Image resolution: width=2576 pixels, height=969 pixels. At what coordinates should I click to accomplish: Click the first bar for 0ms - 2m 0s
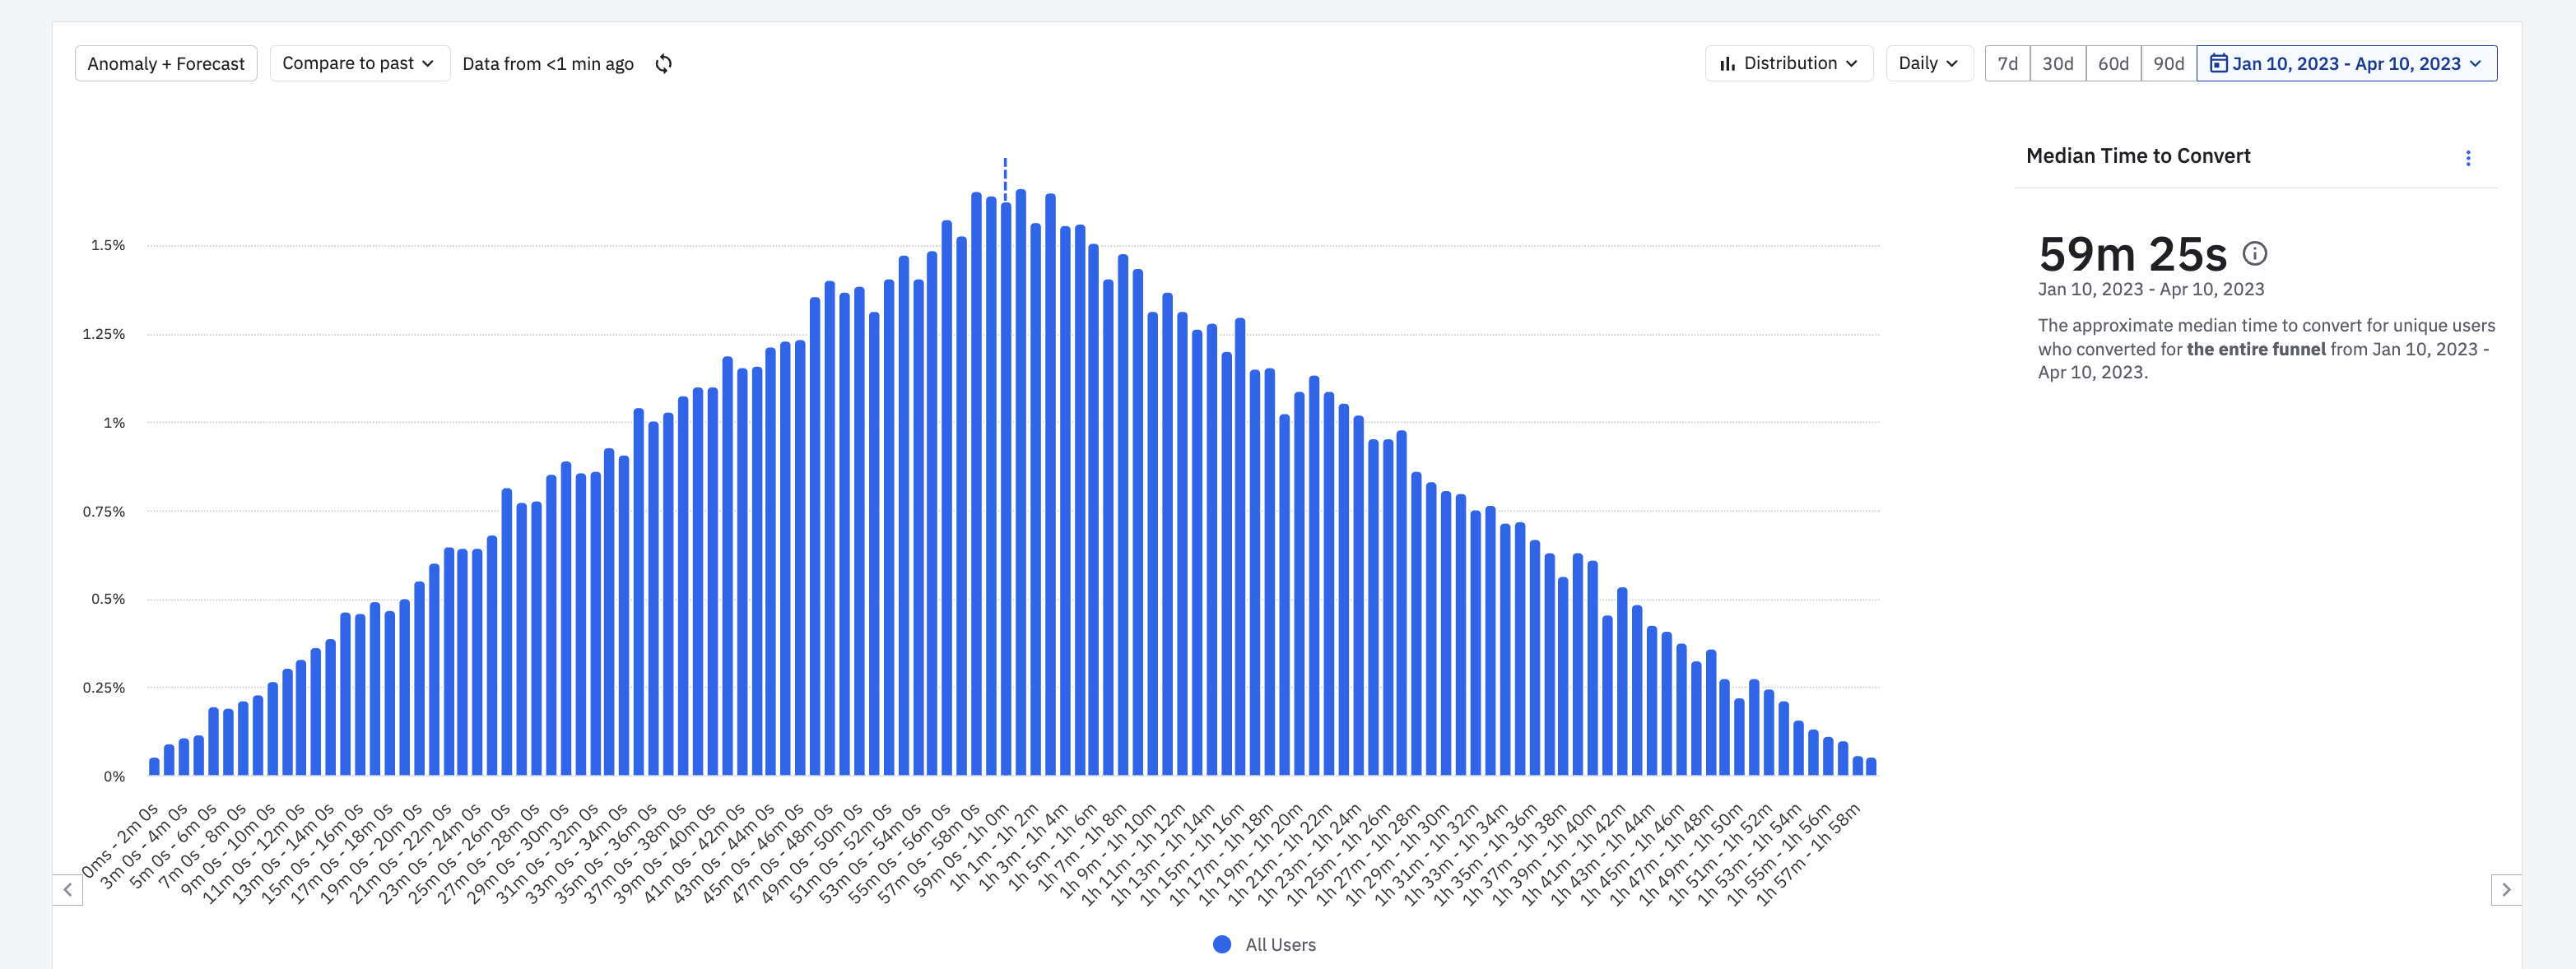pyautogui.click(x=154, y=767)
